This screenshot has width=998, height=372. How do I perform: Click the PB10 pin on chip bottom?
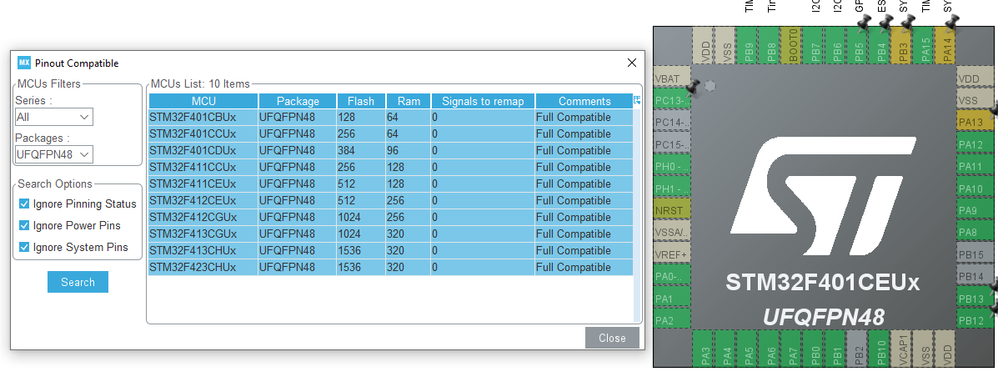(x=880, y=349)
